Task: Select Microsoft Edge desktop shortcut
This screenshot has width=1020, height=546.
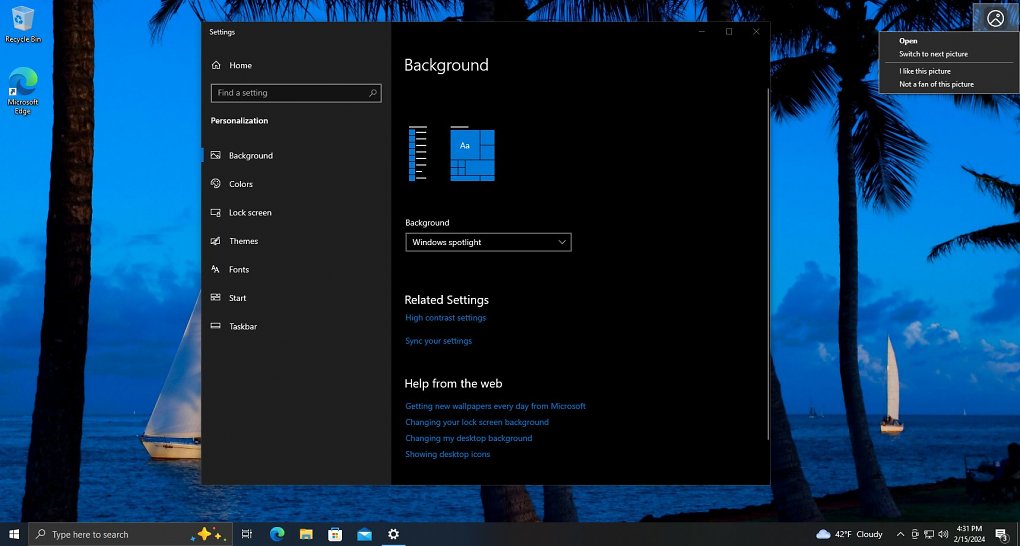Action: [23, 91]
